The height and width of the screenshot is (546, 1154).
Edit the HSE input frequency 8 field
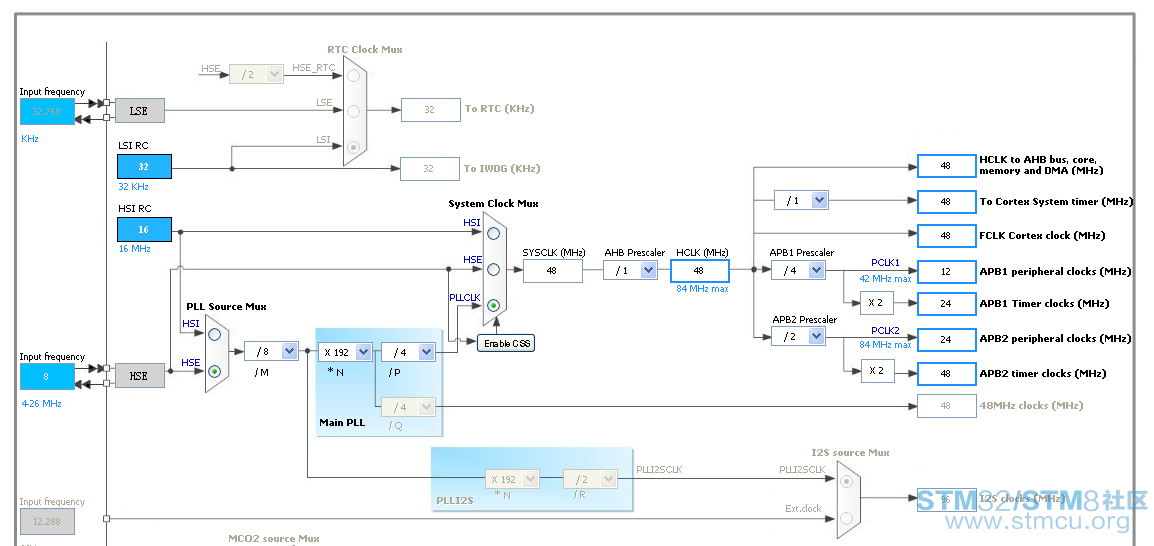pos(47,376)
